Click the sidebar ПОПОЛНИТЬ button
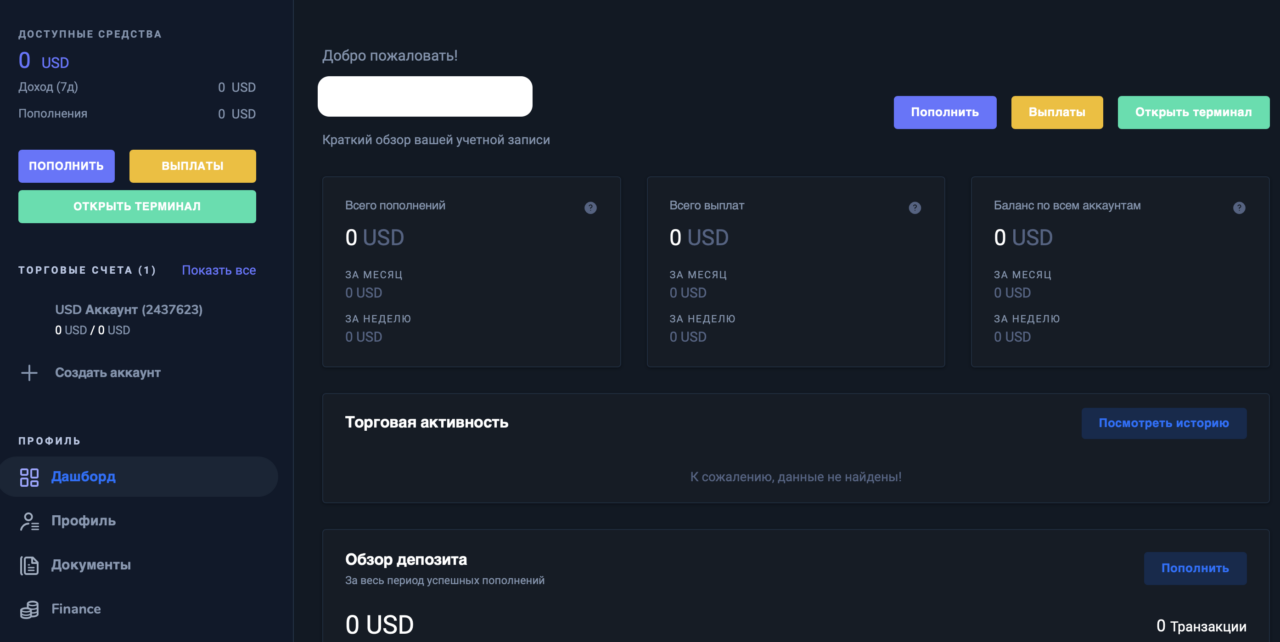The width and height of the screenshot is (1280, 642). [66, 166]
